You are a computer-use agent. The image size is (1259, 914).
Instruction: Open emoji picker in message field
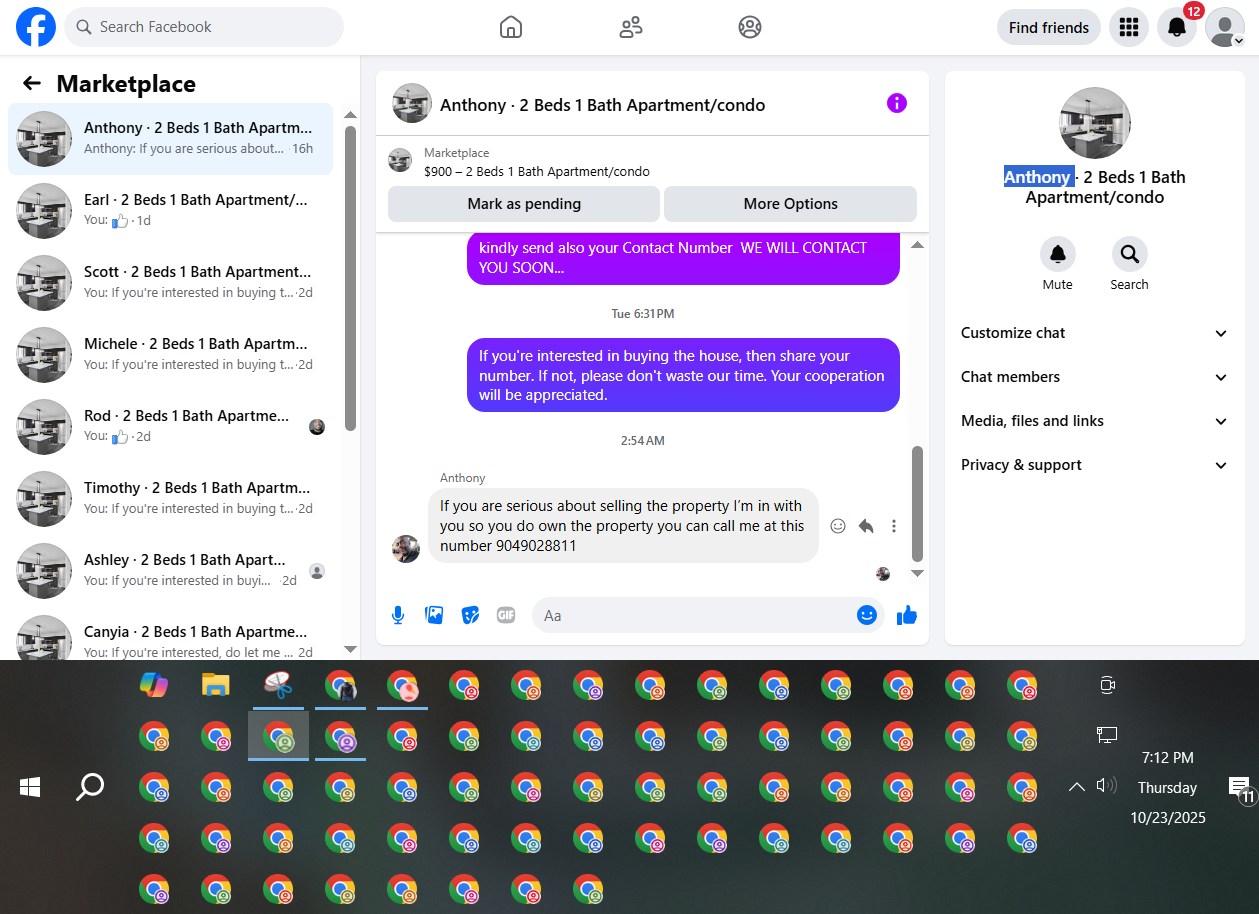pos(867,615)
